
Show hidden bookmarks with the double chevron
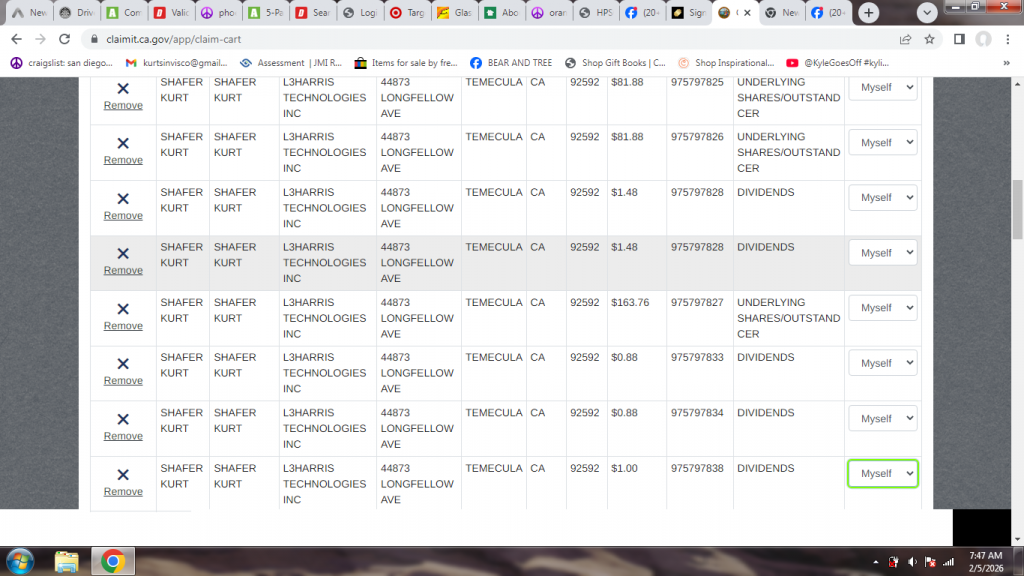1006,63
